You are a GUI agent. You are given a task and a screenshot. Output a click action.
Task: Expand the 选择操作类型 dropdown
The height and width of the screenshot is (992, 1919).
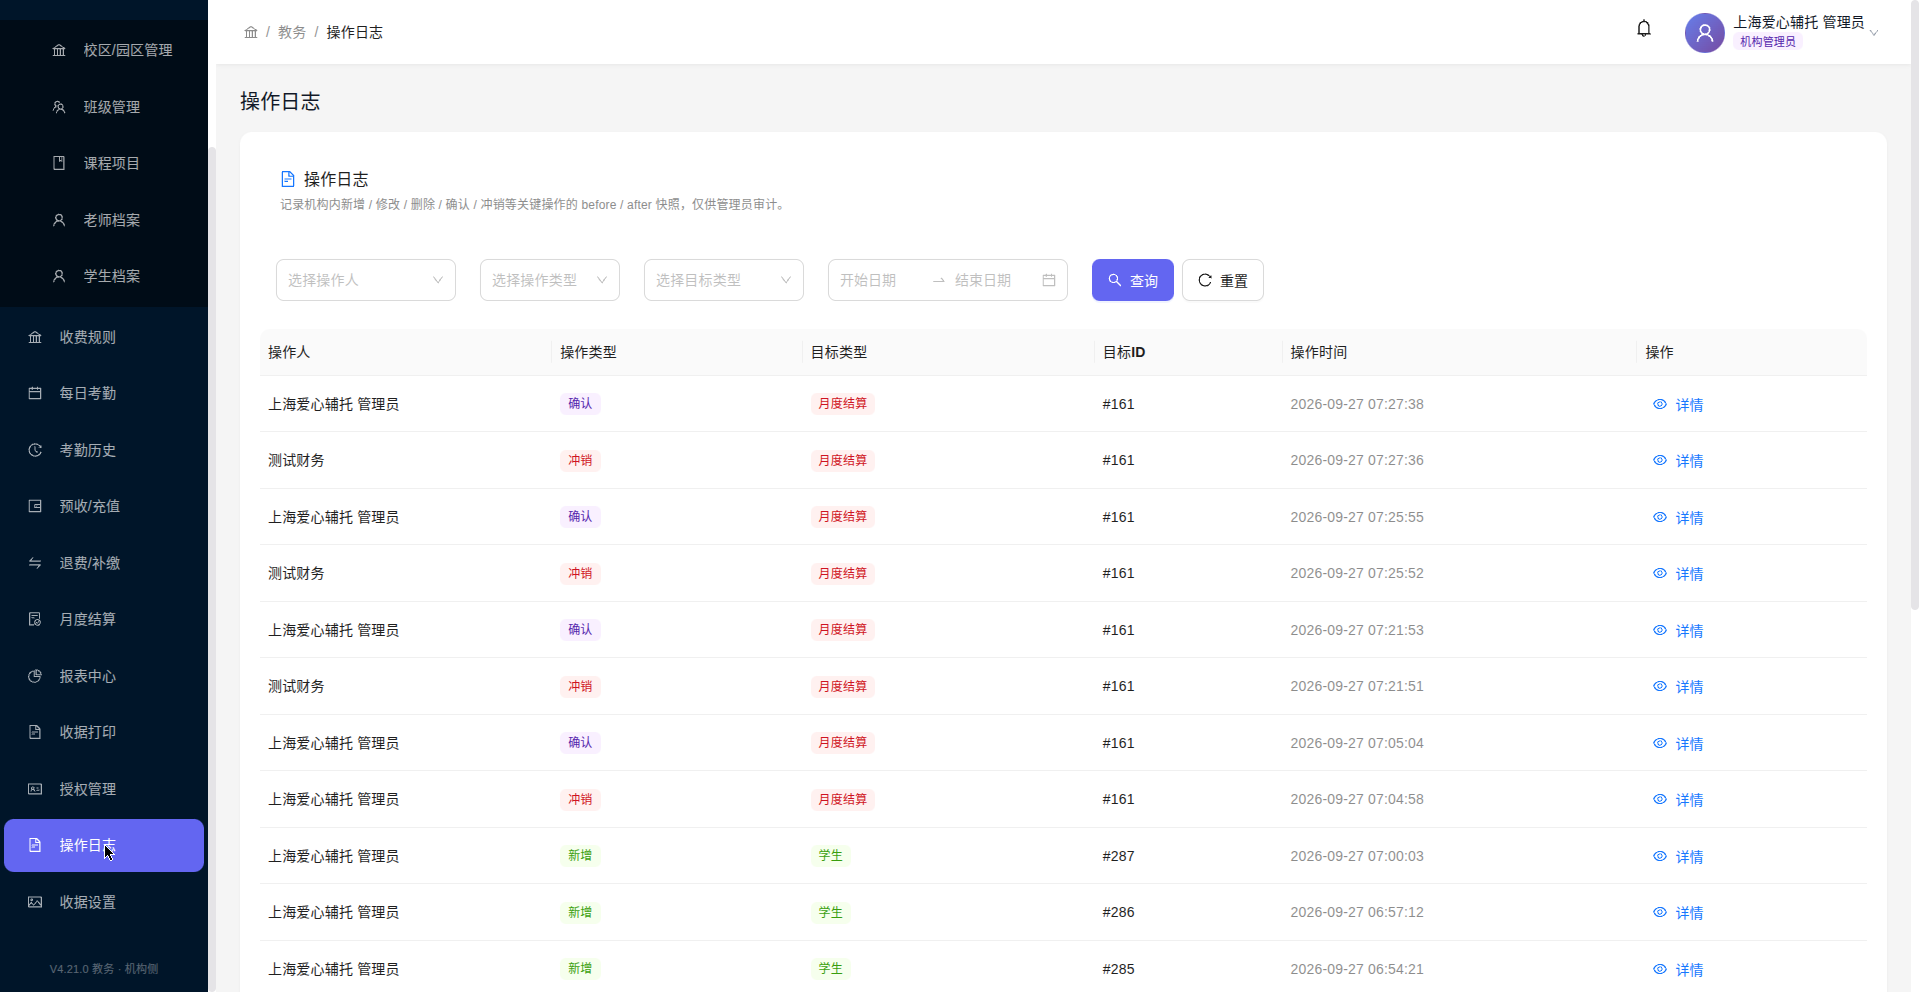point(550,280)
